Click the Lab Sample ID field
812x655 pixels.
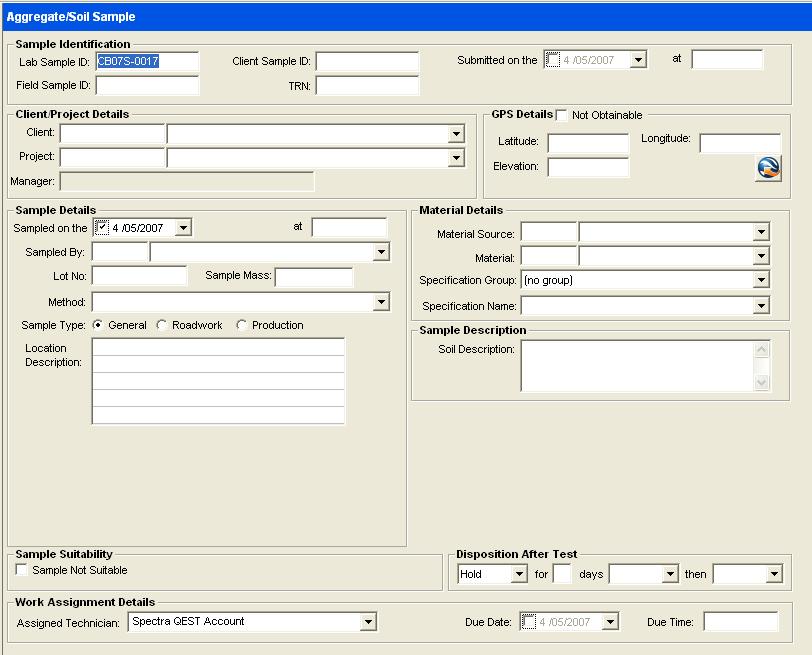146,61
